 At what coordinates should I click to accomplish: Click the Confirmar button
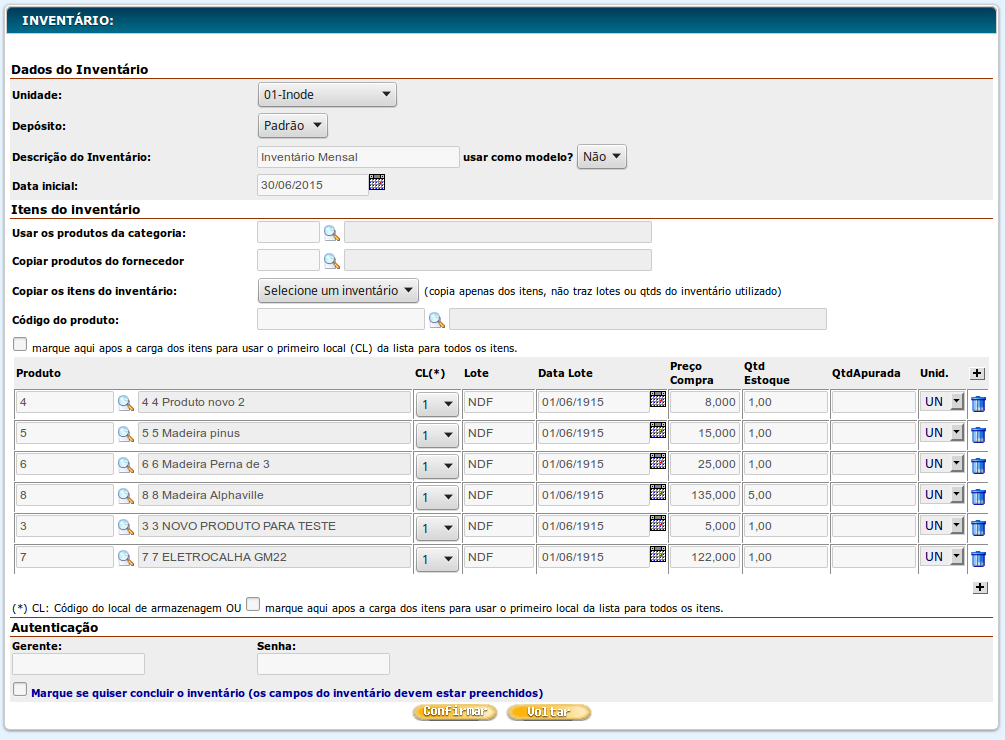coord(454,712)
